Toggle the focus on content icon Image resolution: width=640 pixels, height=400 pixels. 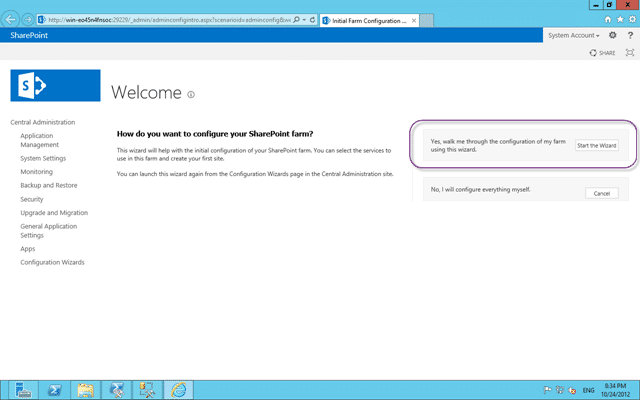point(630,53)
